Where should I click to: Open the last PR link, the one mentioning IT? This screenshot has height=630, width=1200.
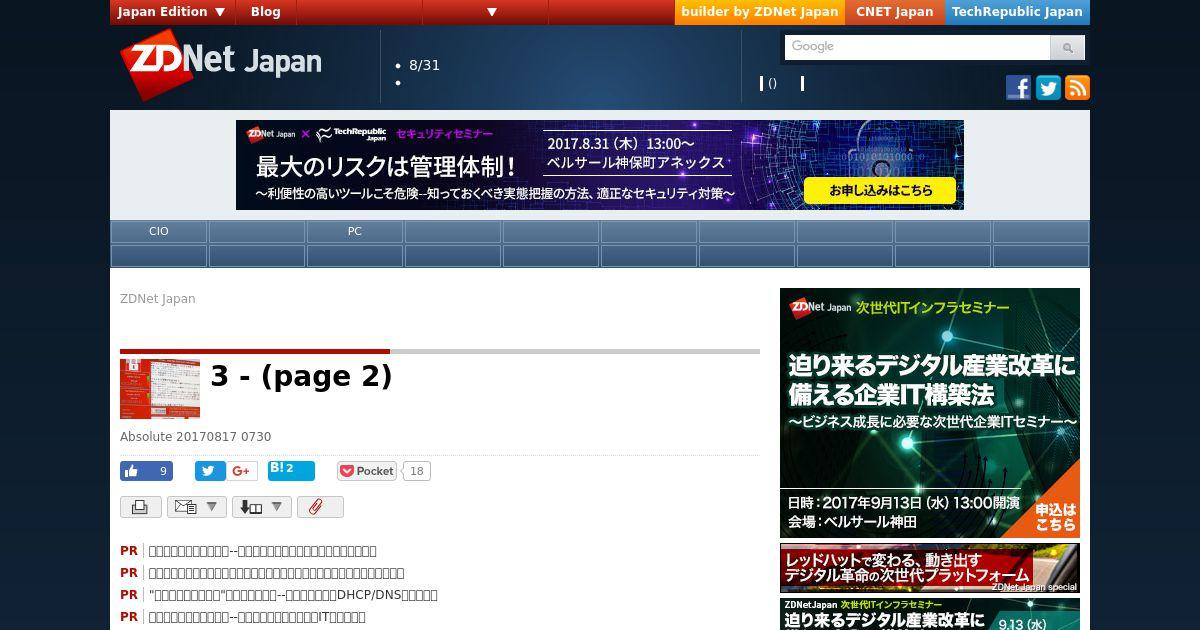[257, 617]
